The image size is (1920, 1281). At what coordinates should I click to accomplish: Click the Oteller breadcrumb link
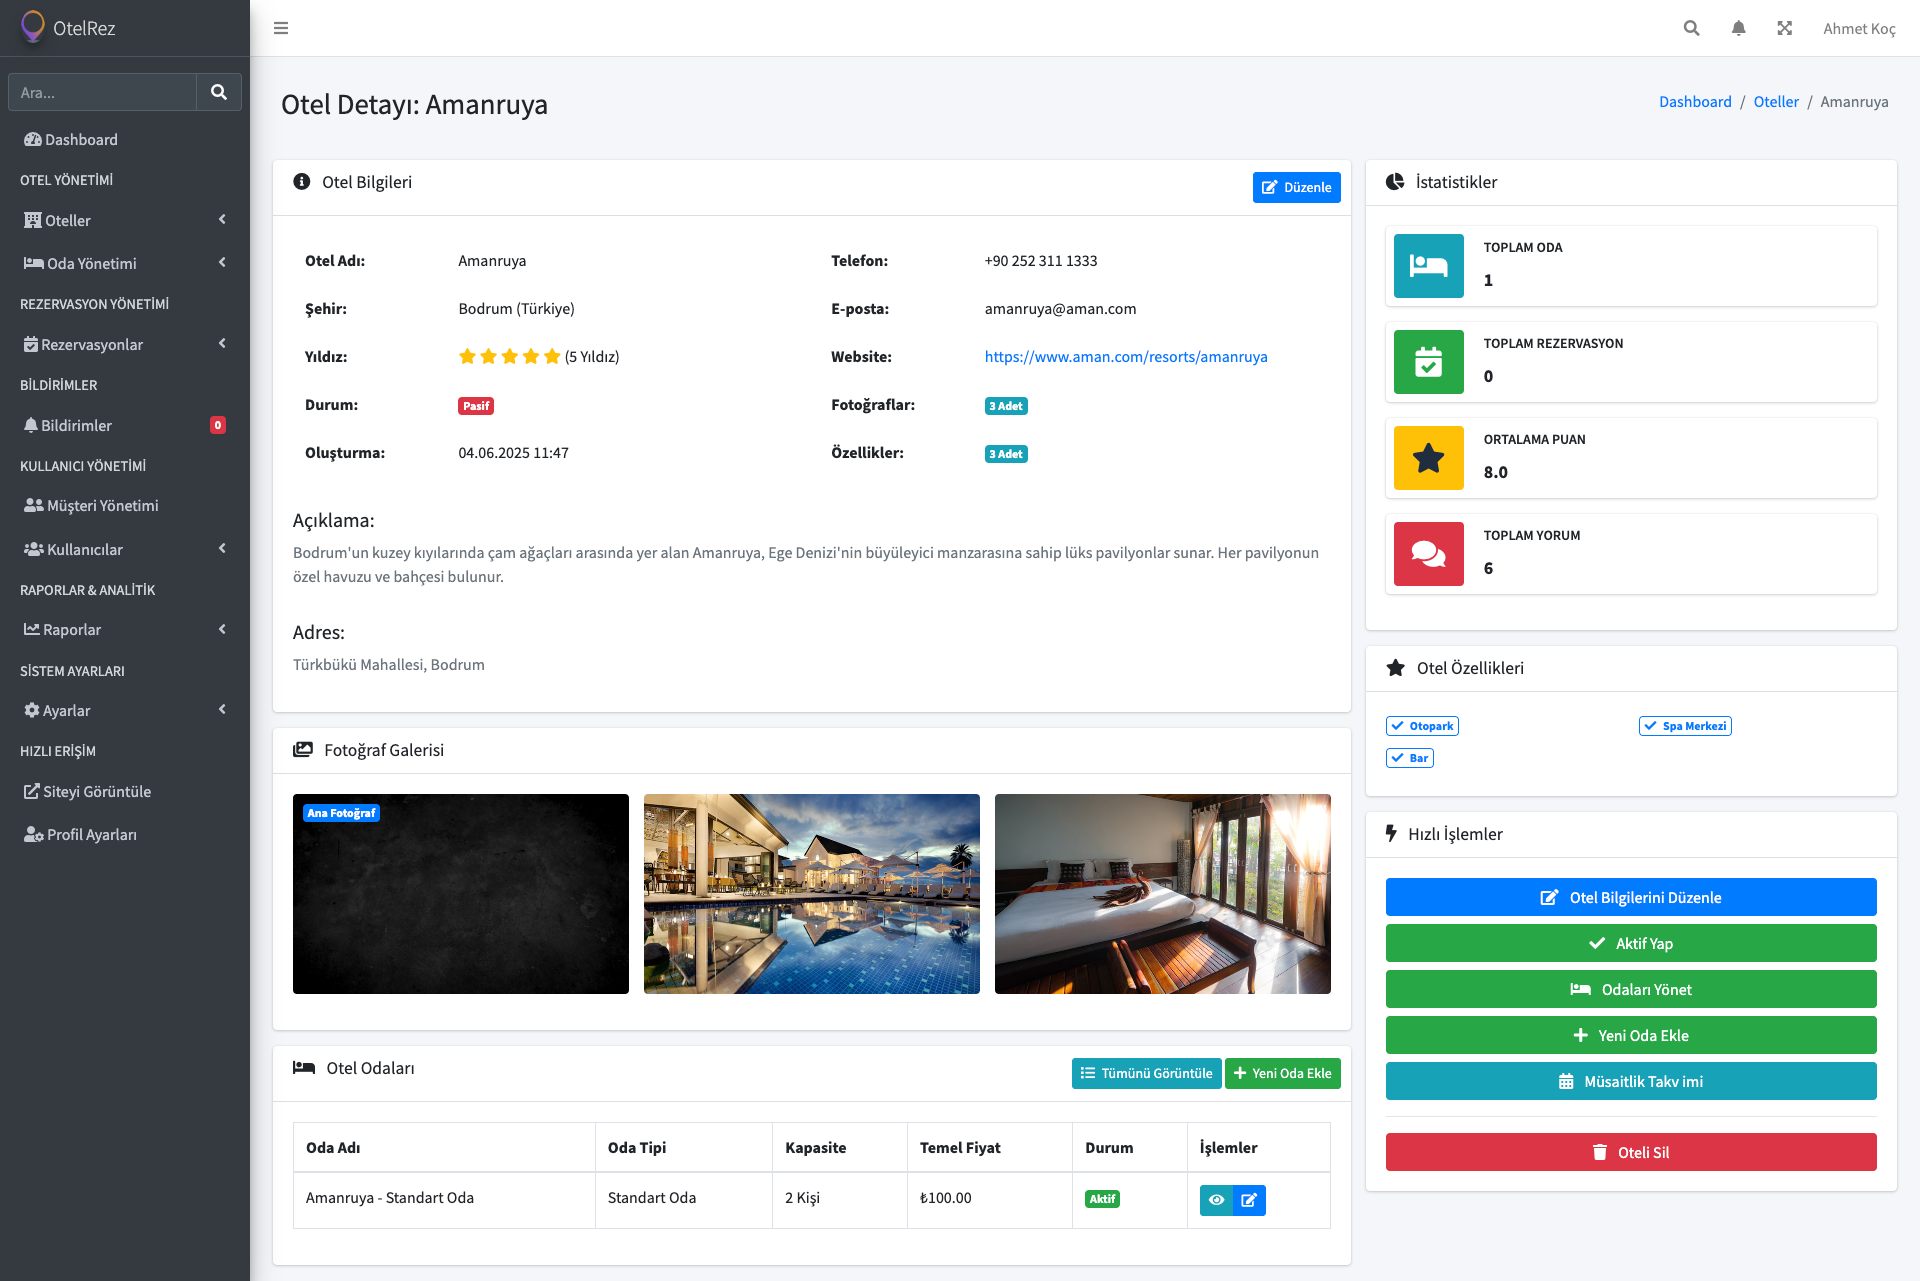pos(1776,102)
